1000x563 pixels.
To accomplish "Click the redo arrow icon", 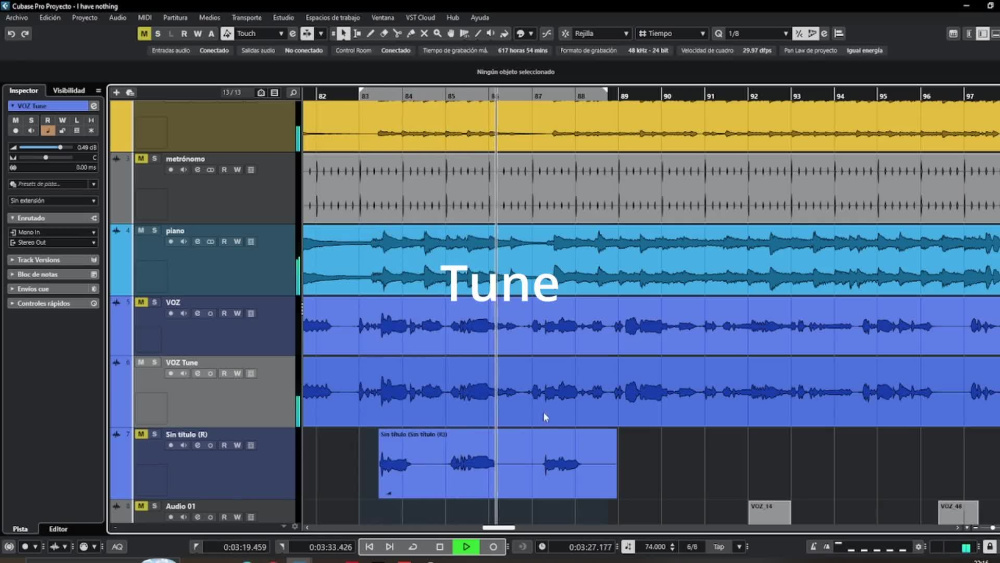I will click(x=25, y=34).
